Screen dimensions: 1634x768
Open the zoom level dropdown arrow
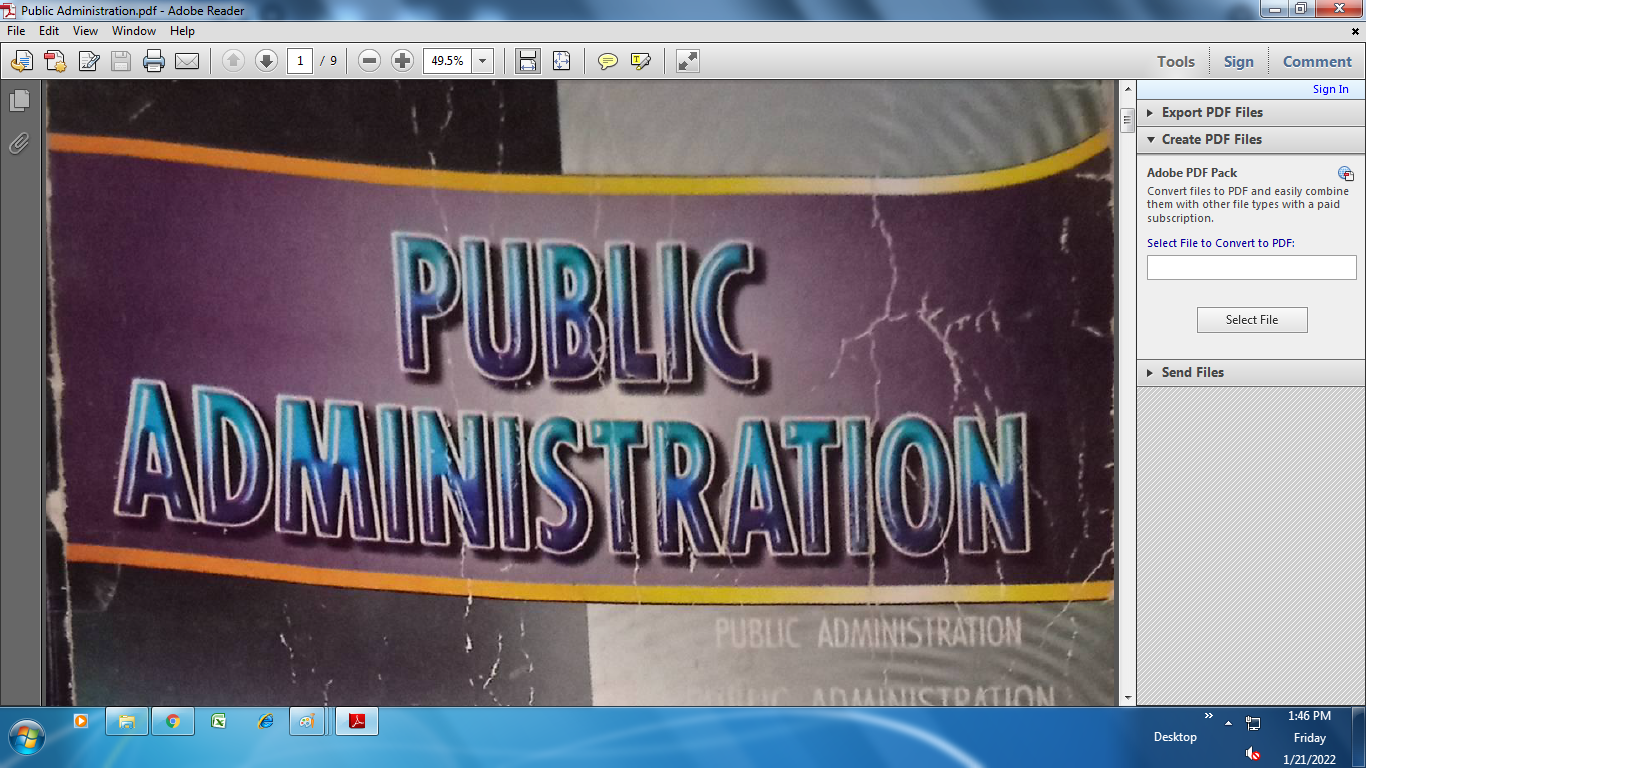coord(482,61)
